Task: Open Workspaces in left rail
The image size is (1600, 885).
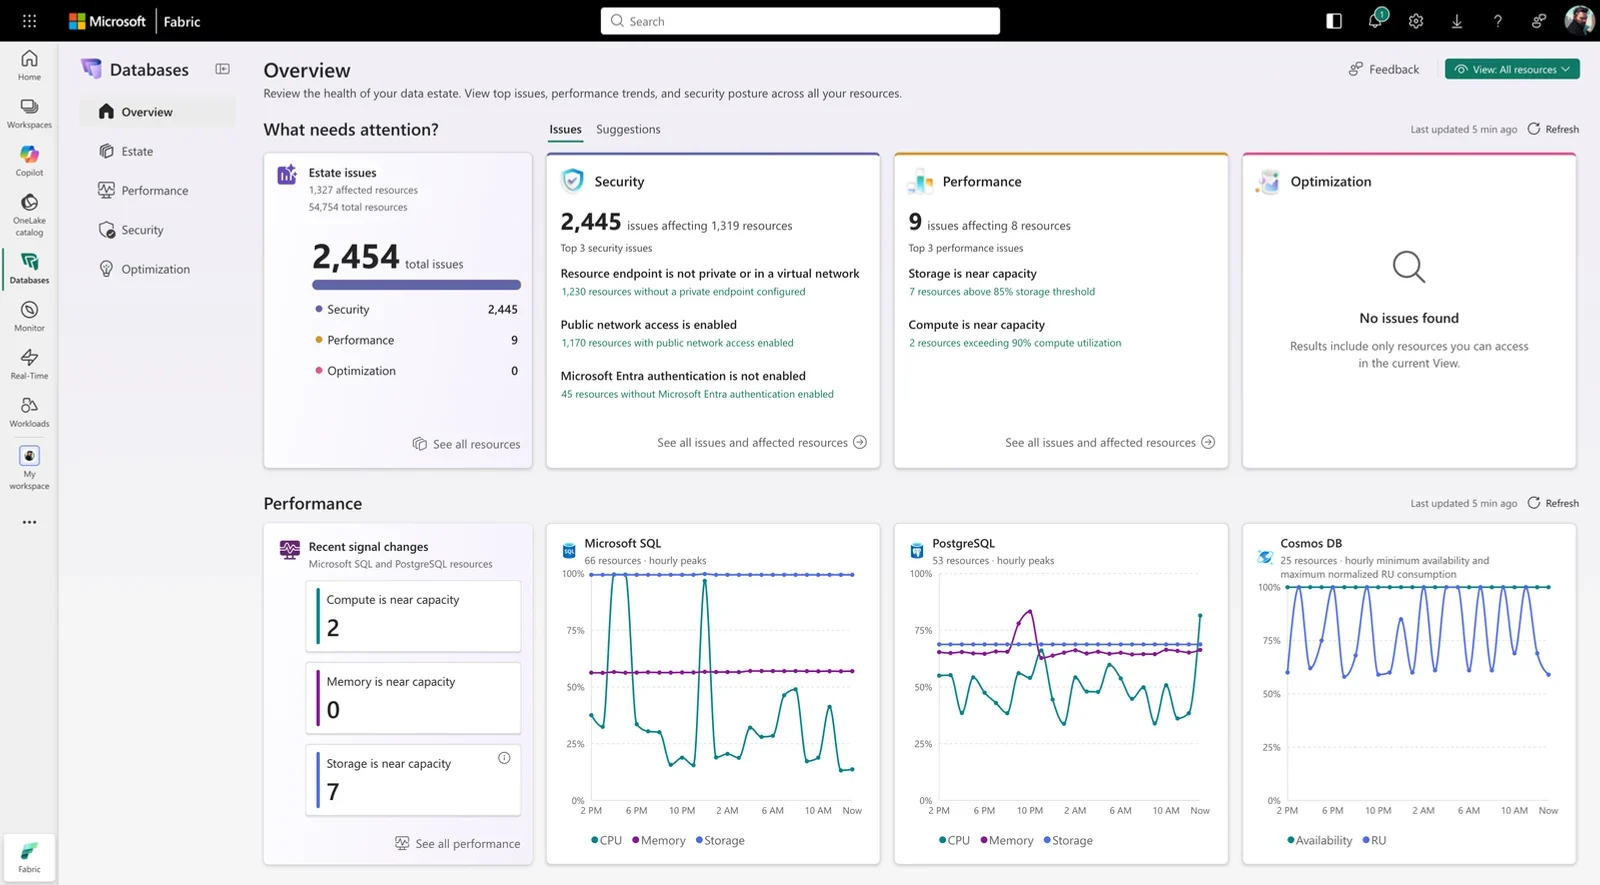Action: pos(29,113)
